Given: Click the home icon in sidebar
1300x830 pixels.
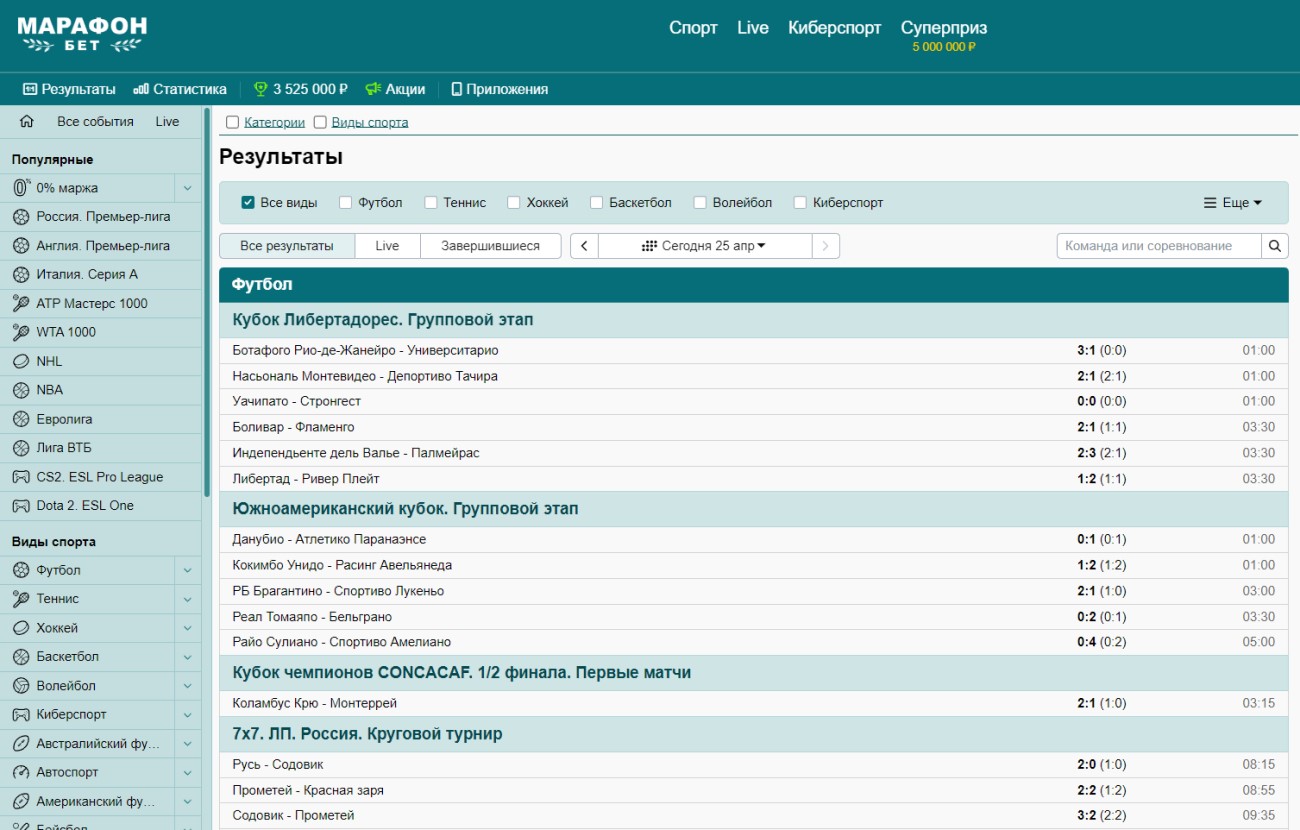Looking at the screenshot, I should pos(27,122).
